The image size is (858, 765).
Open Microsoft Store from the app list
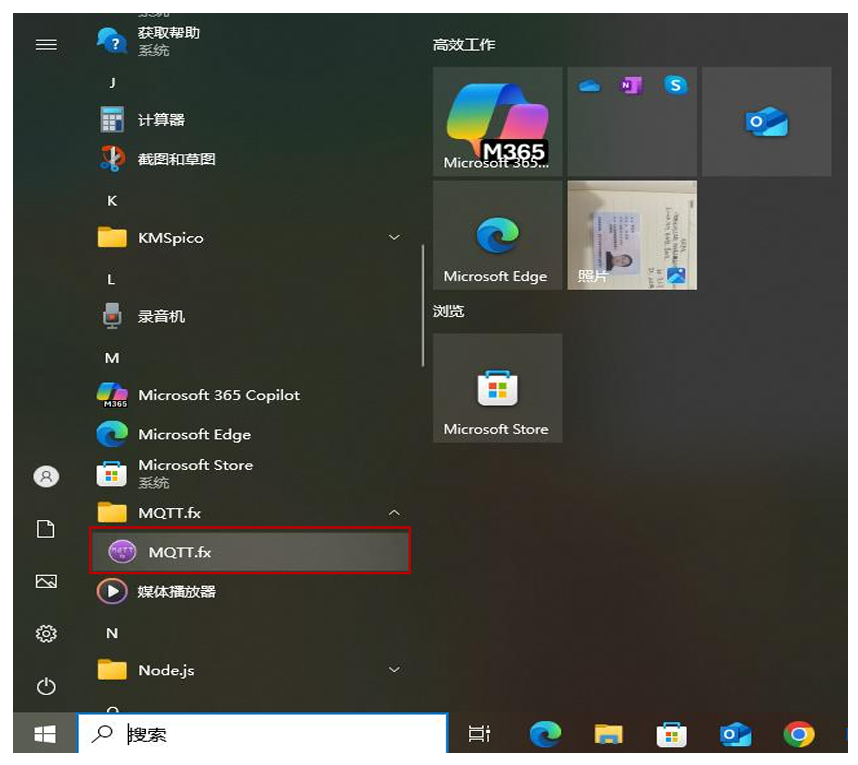click(249, 473)
